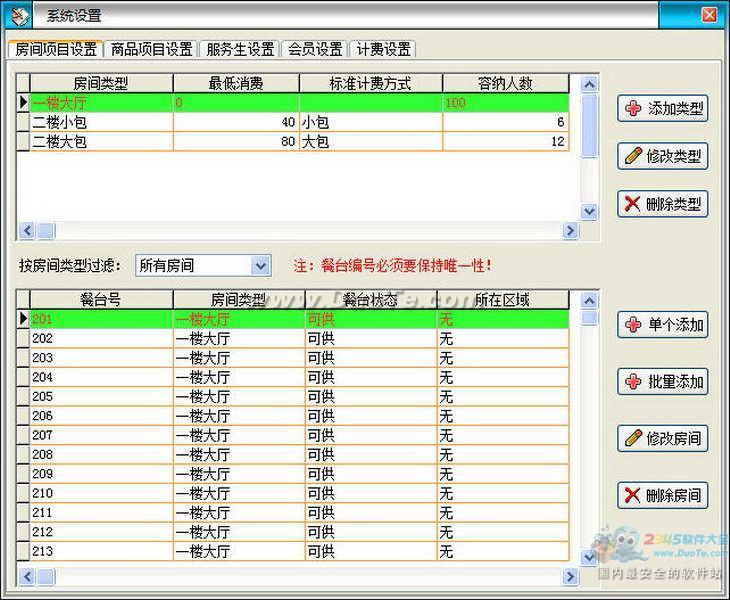
Task: Click the pencil icon on 修改房间
Action: click(x=633, y=438)
